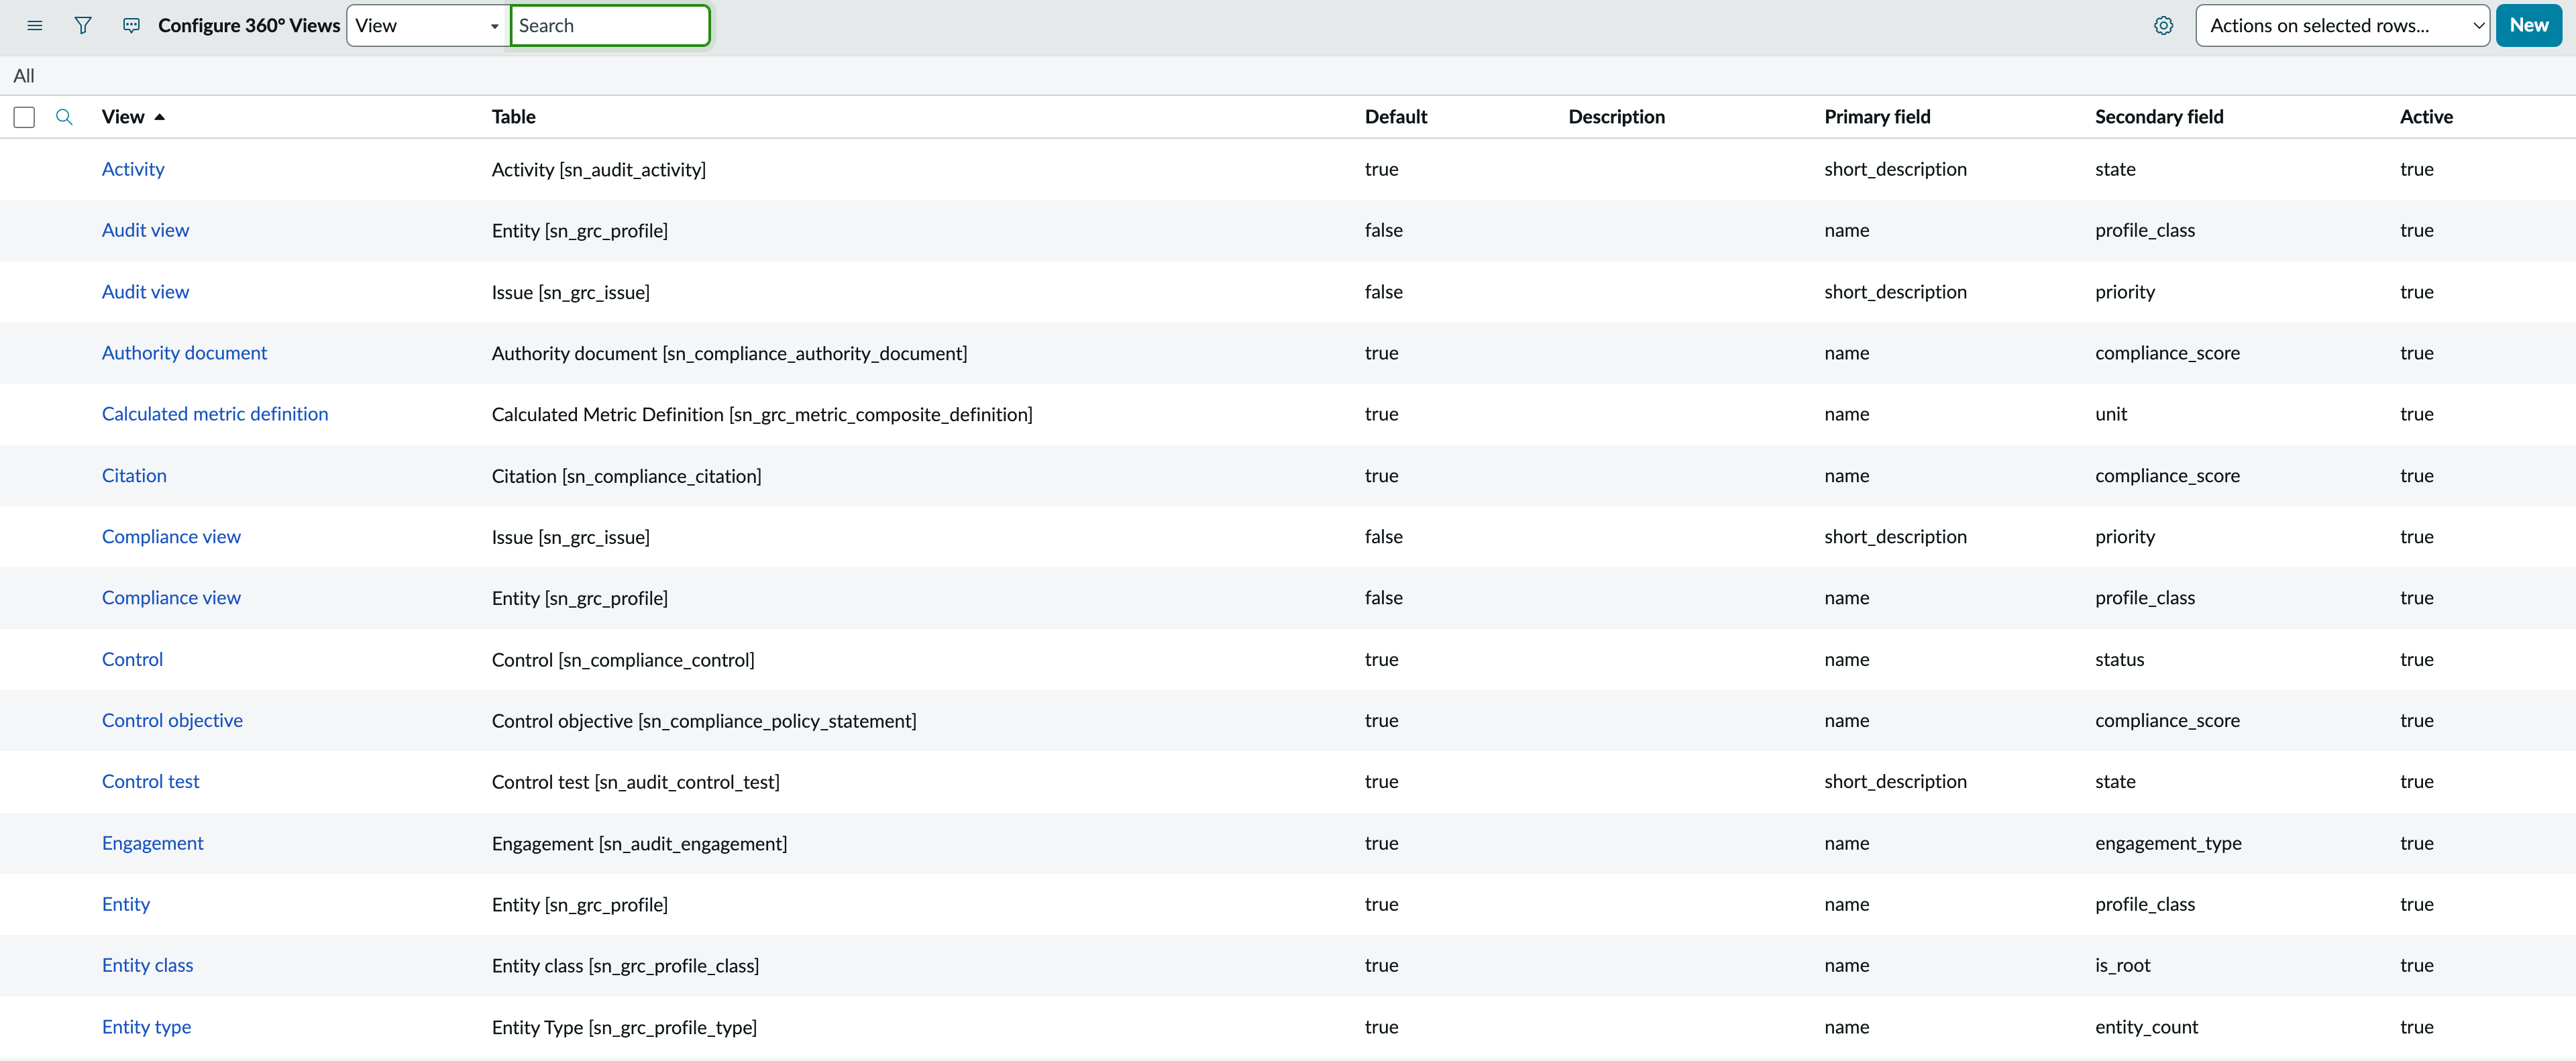The width and height of the screenshot is (2576, 1061).
Task: Click short_description in Activity row
Action: point(1895,170)
